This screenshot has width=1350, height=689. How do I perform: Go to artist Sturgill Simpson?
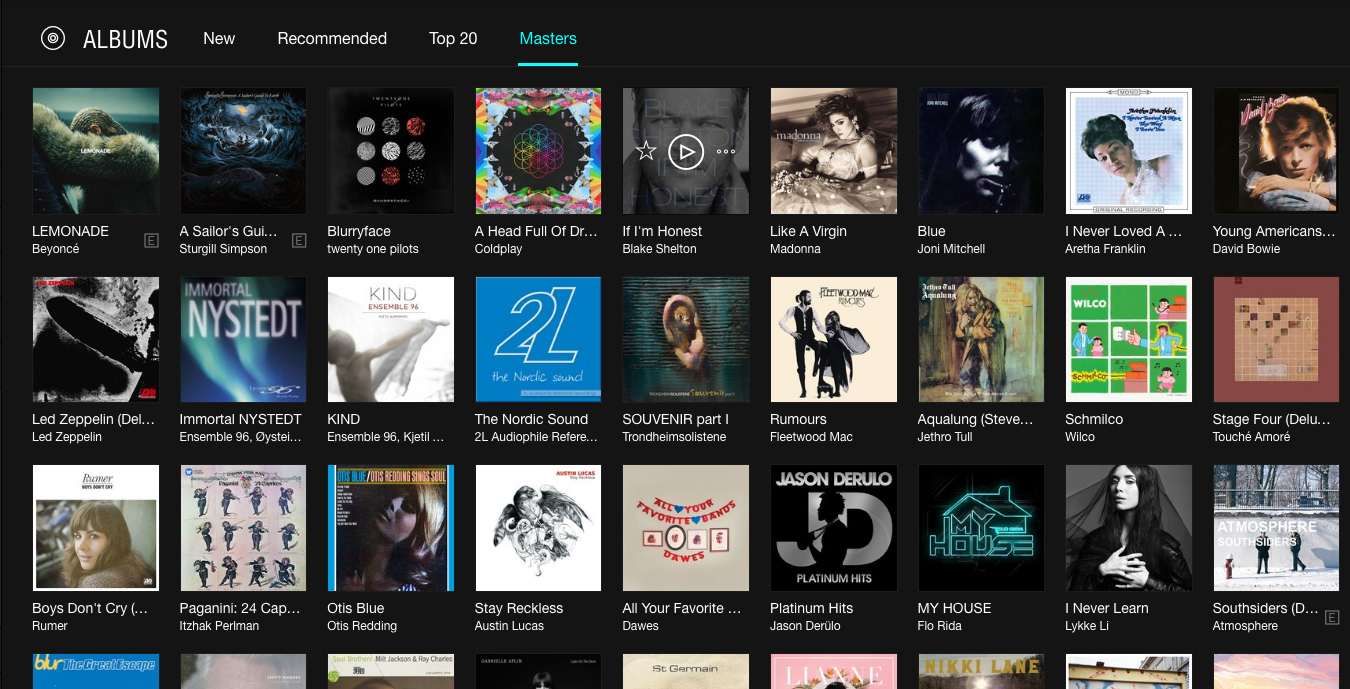(x=224, y=249)
